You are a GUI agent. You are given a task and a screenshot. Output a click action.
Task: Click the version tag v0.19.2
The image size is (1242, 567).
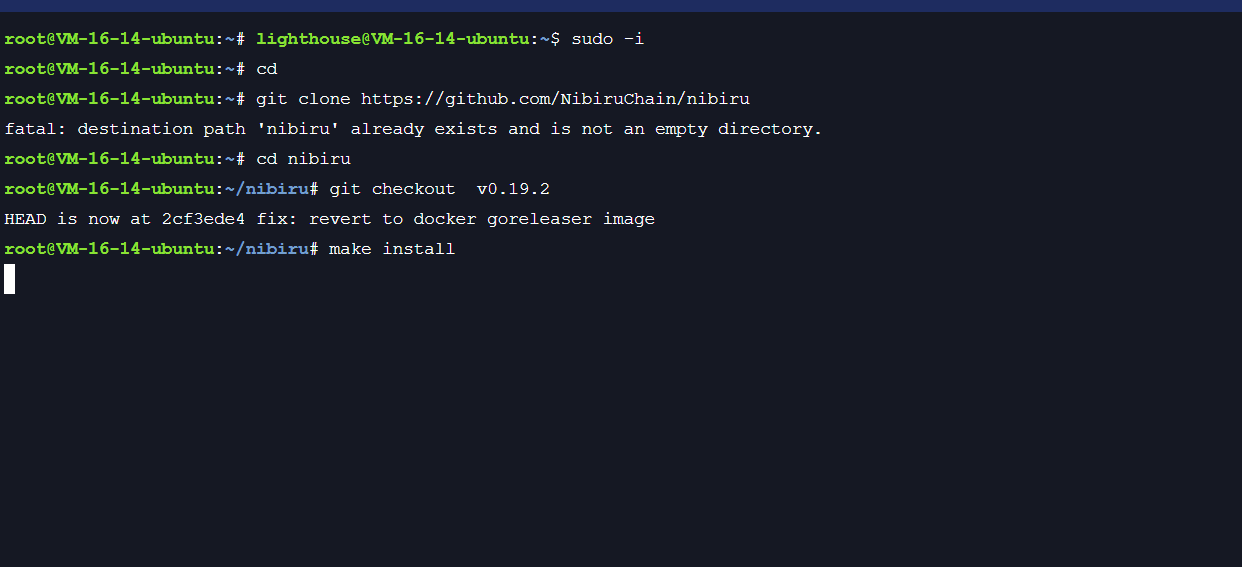tap(513, 189)
